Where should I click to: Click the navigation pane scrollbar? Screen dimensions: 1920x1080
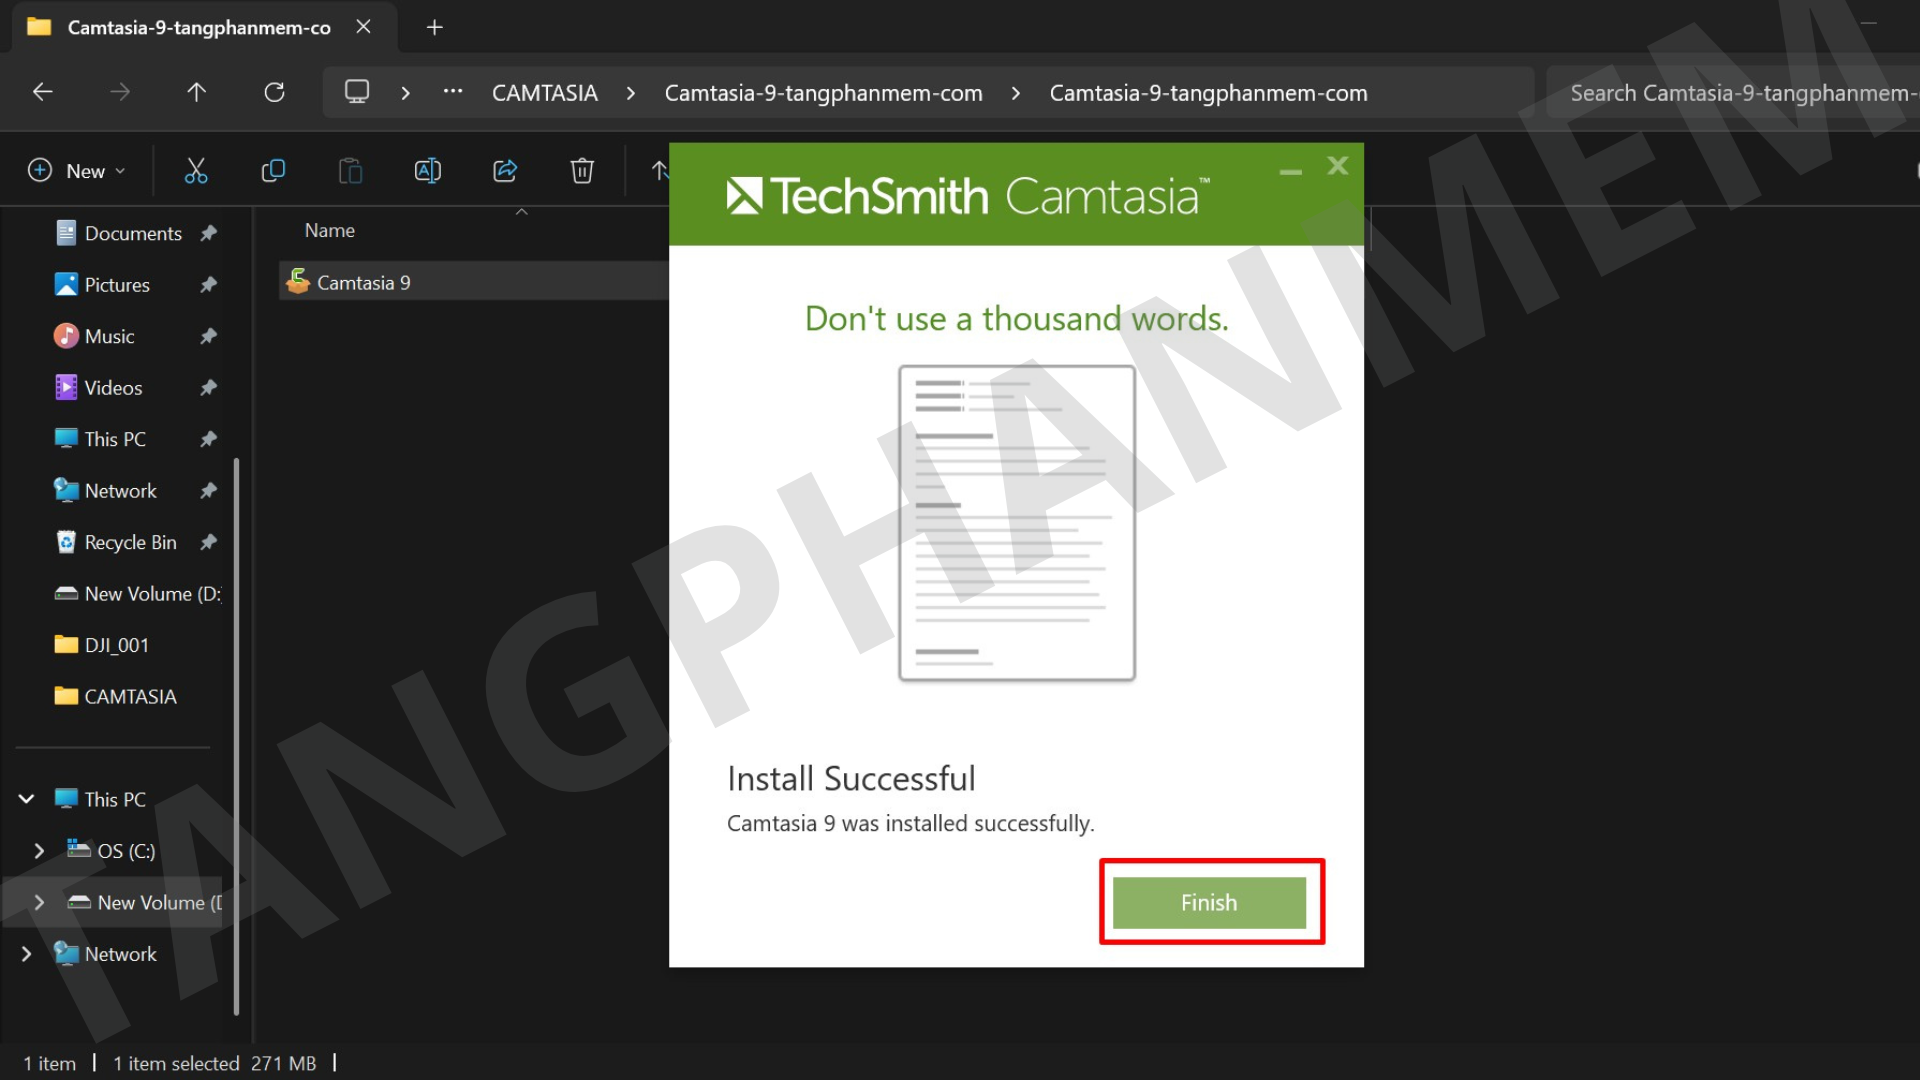point(236,736)
